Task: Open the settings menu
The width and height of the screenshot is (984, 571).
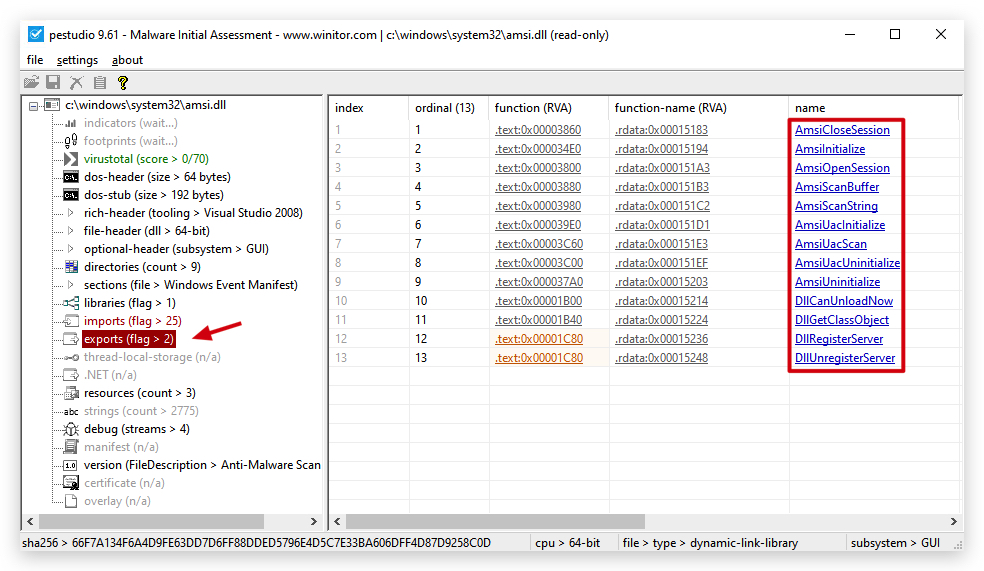Action: coord(77,60)
